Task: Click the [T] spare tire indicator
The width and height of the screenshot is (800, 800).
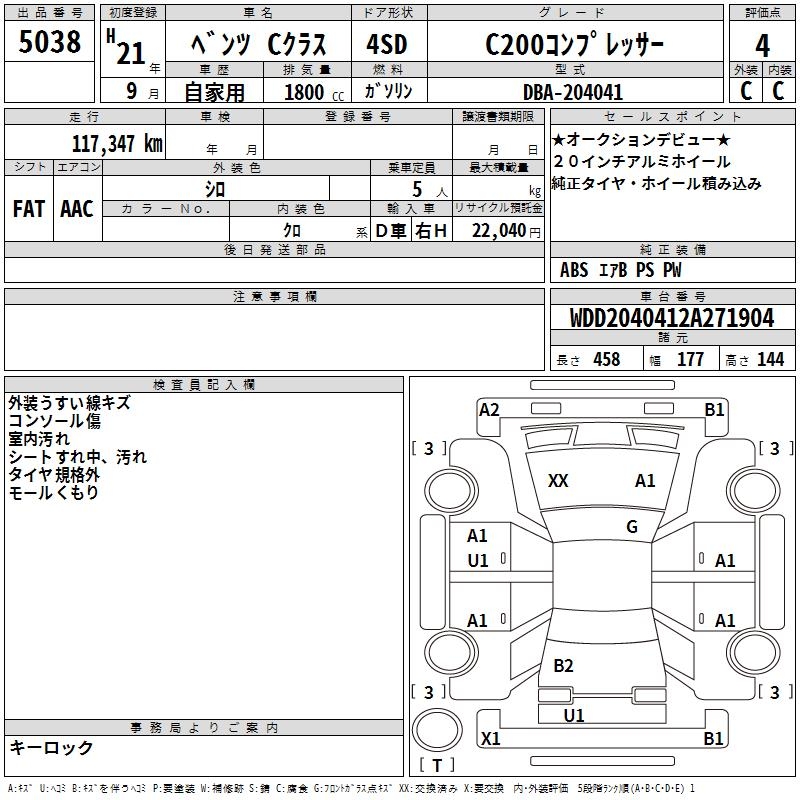Action: click(x=436, y=766)
